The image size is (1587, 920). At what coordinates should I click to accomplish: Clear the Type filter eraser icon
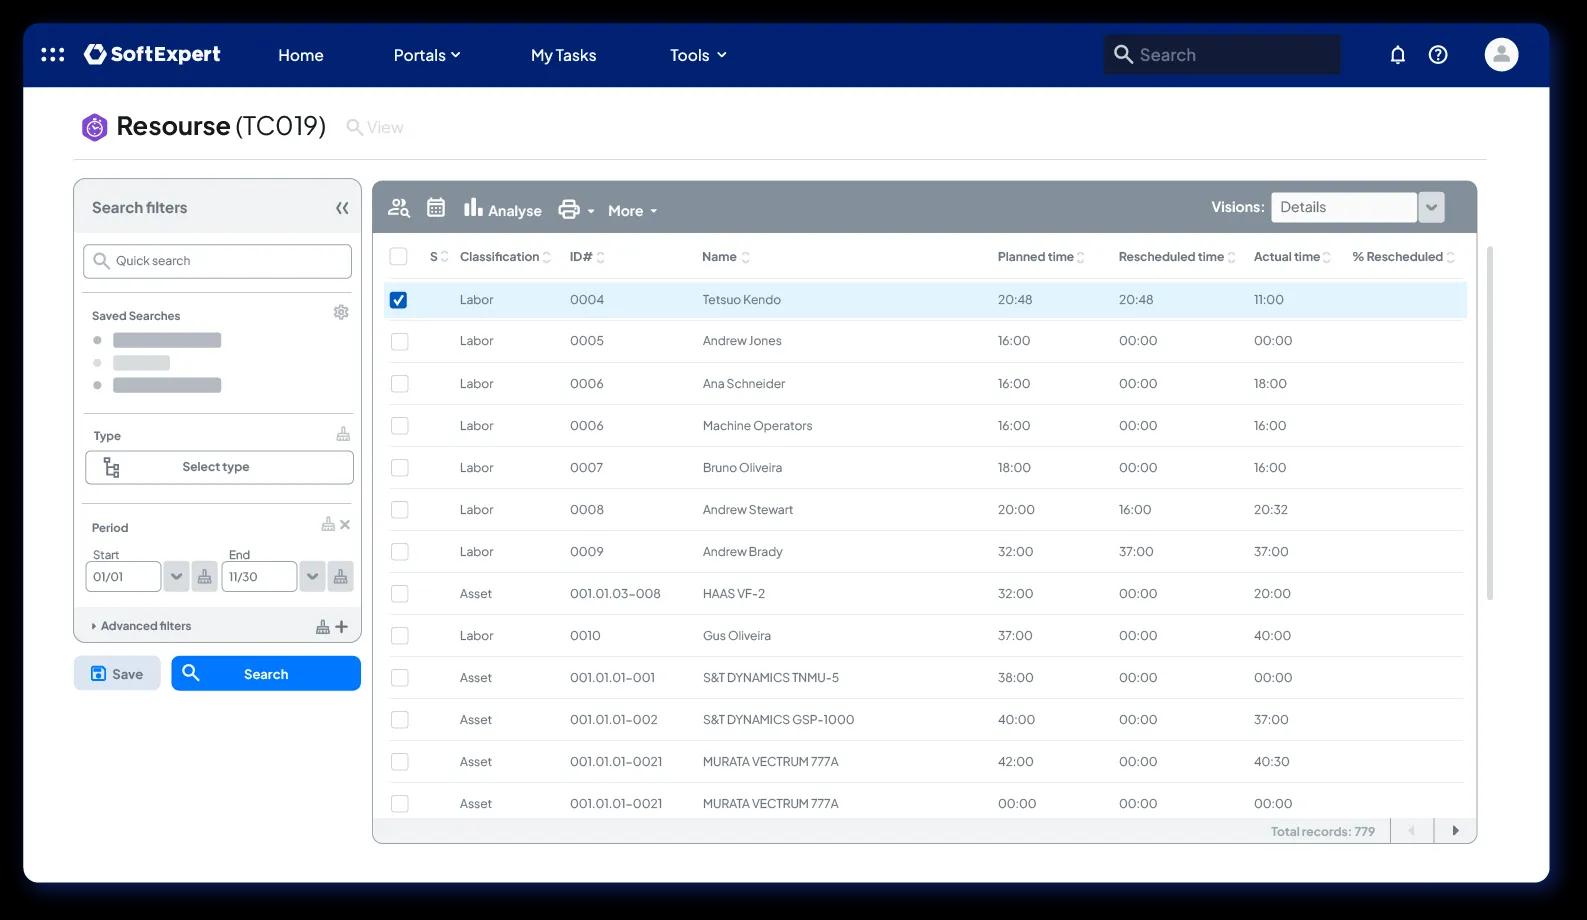point(343,434)
